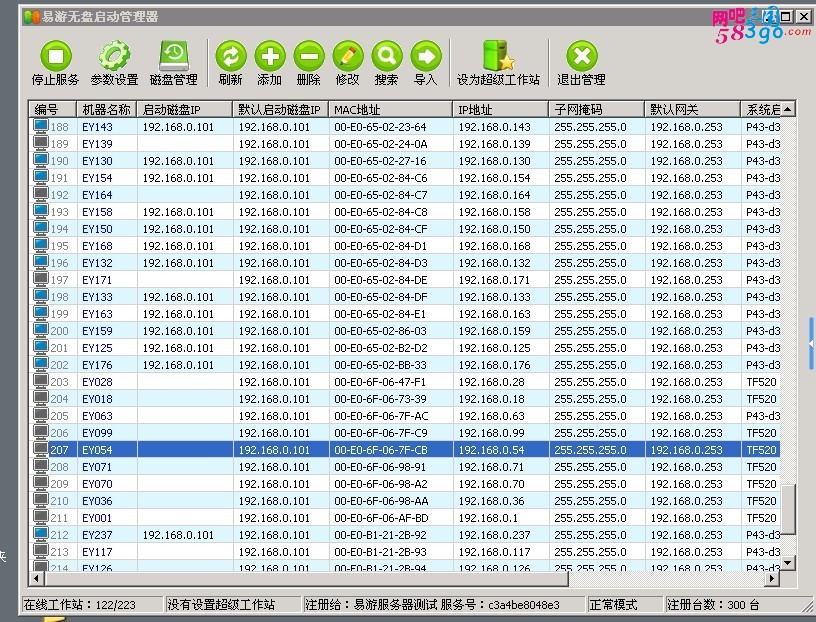Select machine name EY143
Viewport: 816px width, 622px height.
point(97,126)
